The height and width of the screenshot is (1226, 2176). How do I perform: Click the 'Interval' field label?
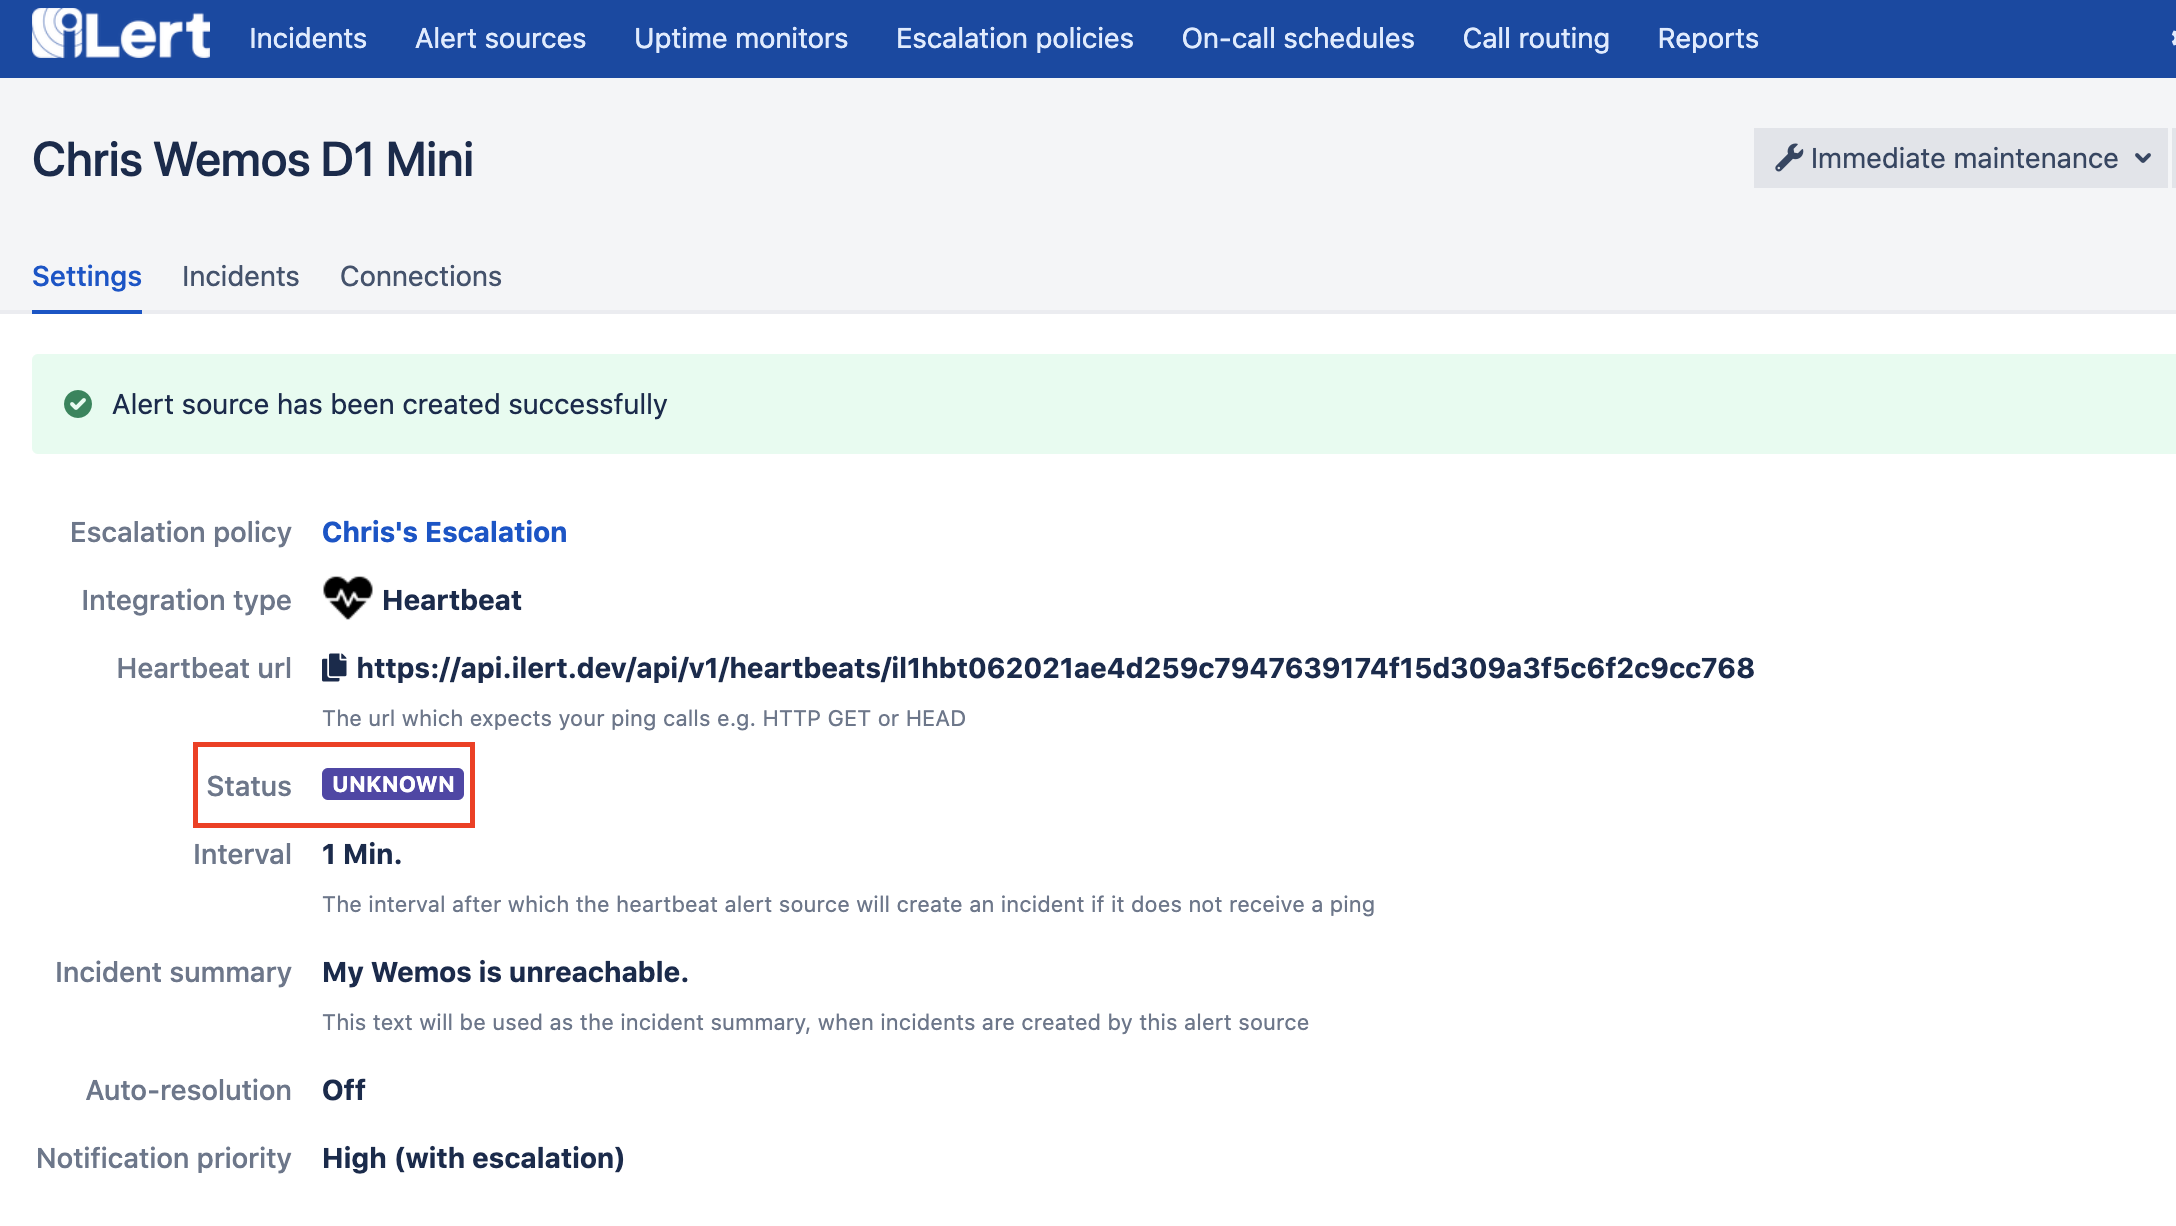[242, 854]
